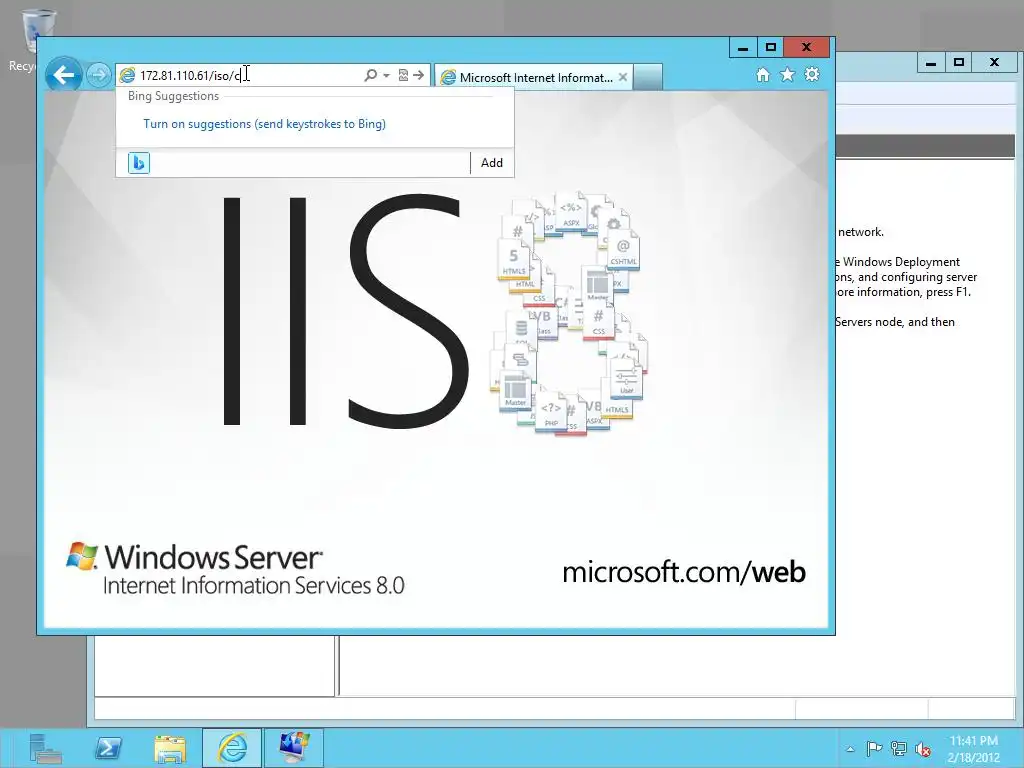The height and width of the screenshot is (768, 1024).
Task: Open the address bar autocomplete dropdown arrow
Action: click(x=386, y=75)
